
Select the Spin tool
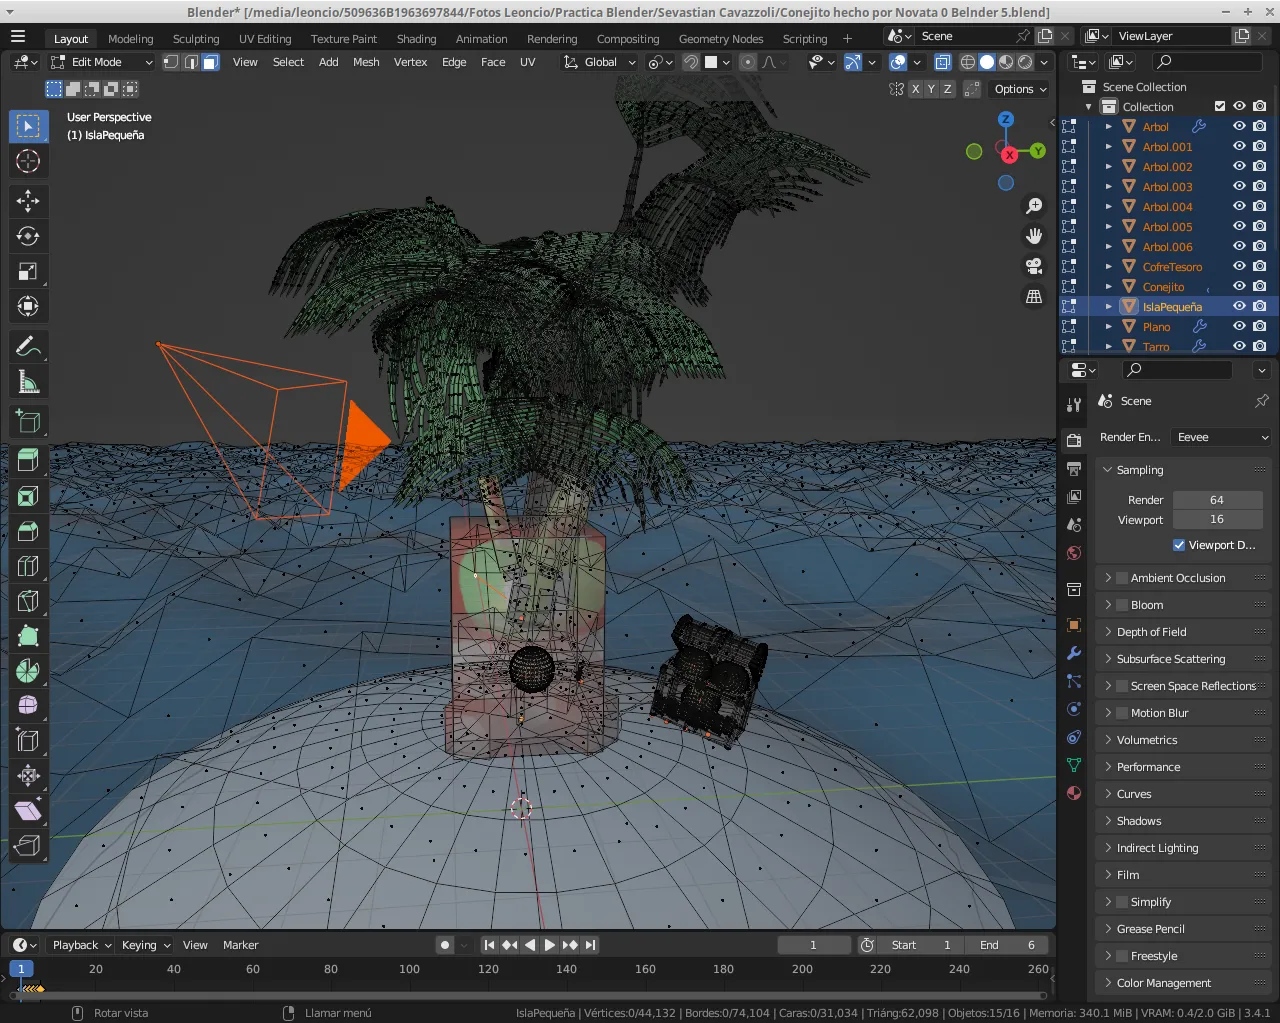click(x=28, y=671)
